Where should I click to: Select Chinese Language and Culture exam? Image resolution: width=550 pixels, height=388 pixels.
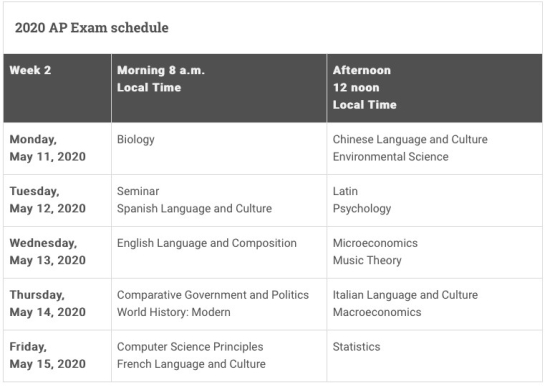410,139
